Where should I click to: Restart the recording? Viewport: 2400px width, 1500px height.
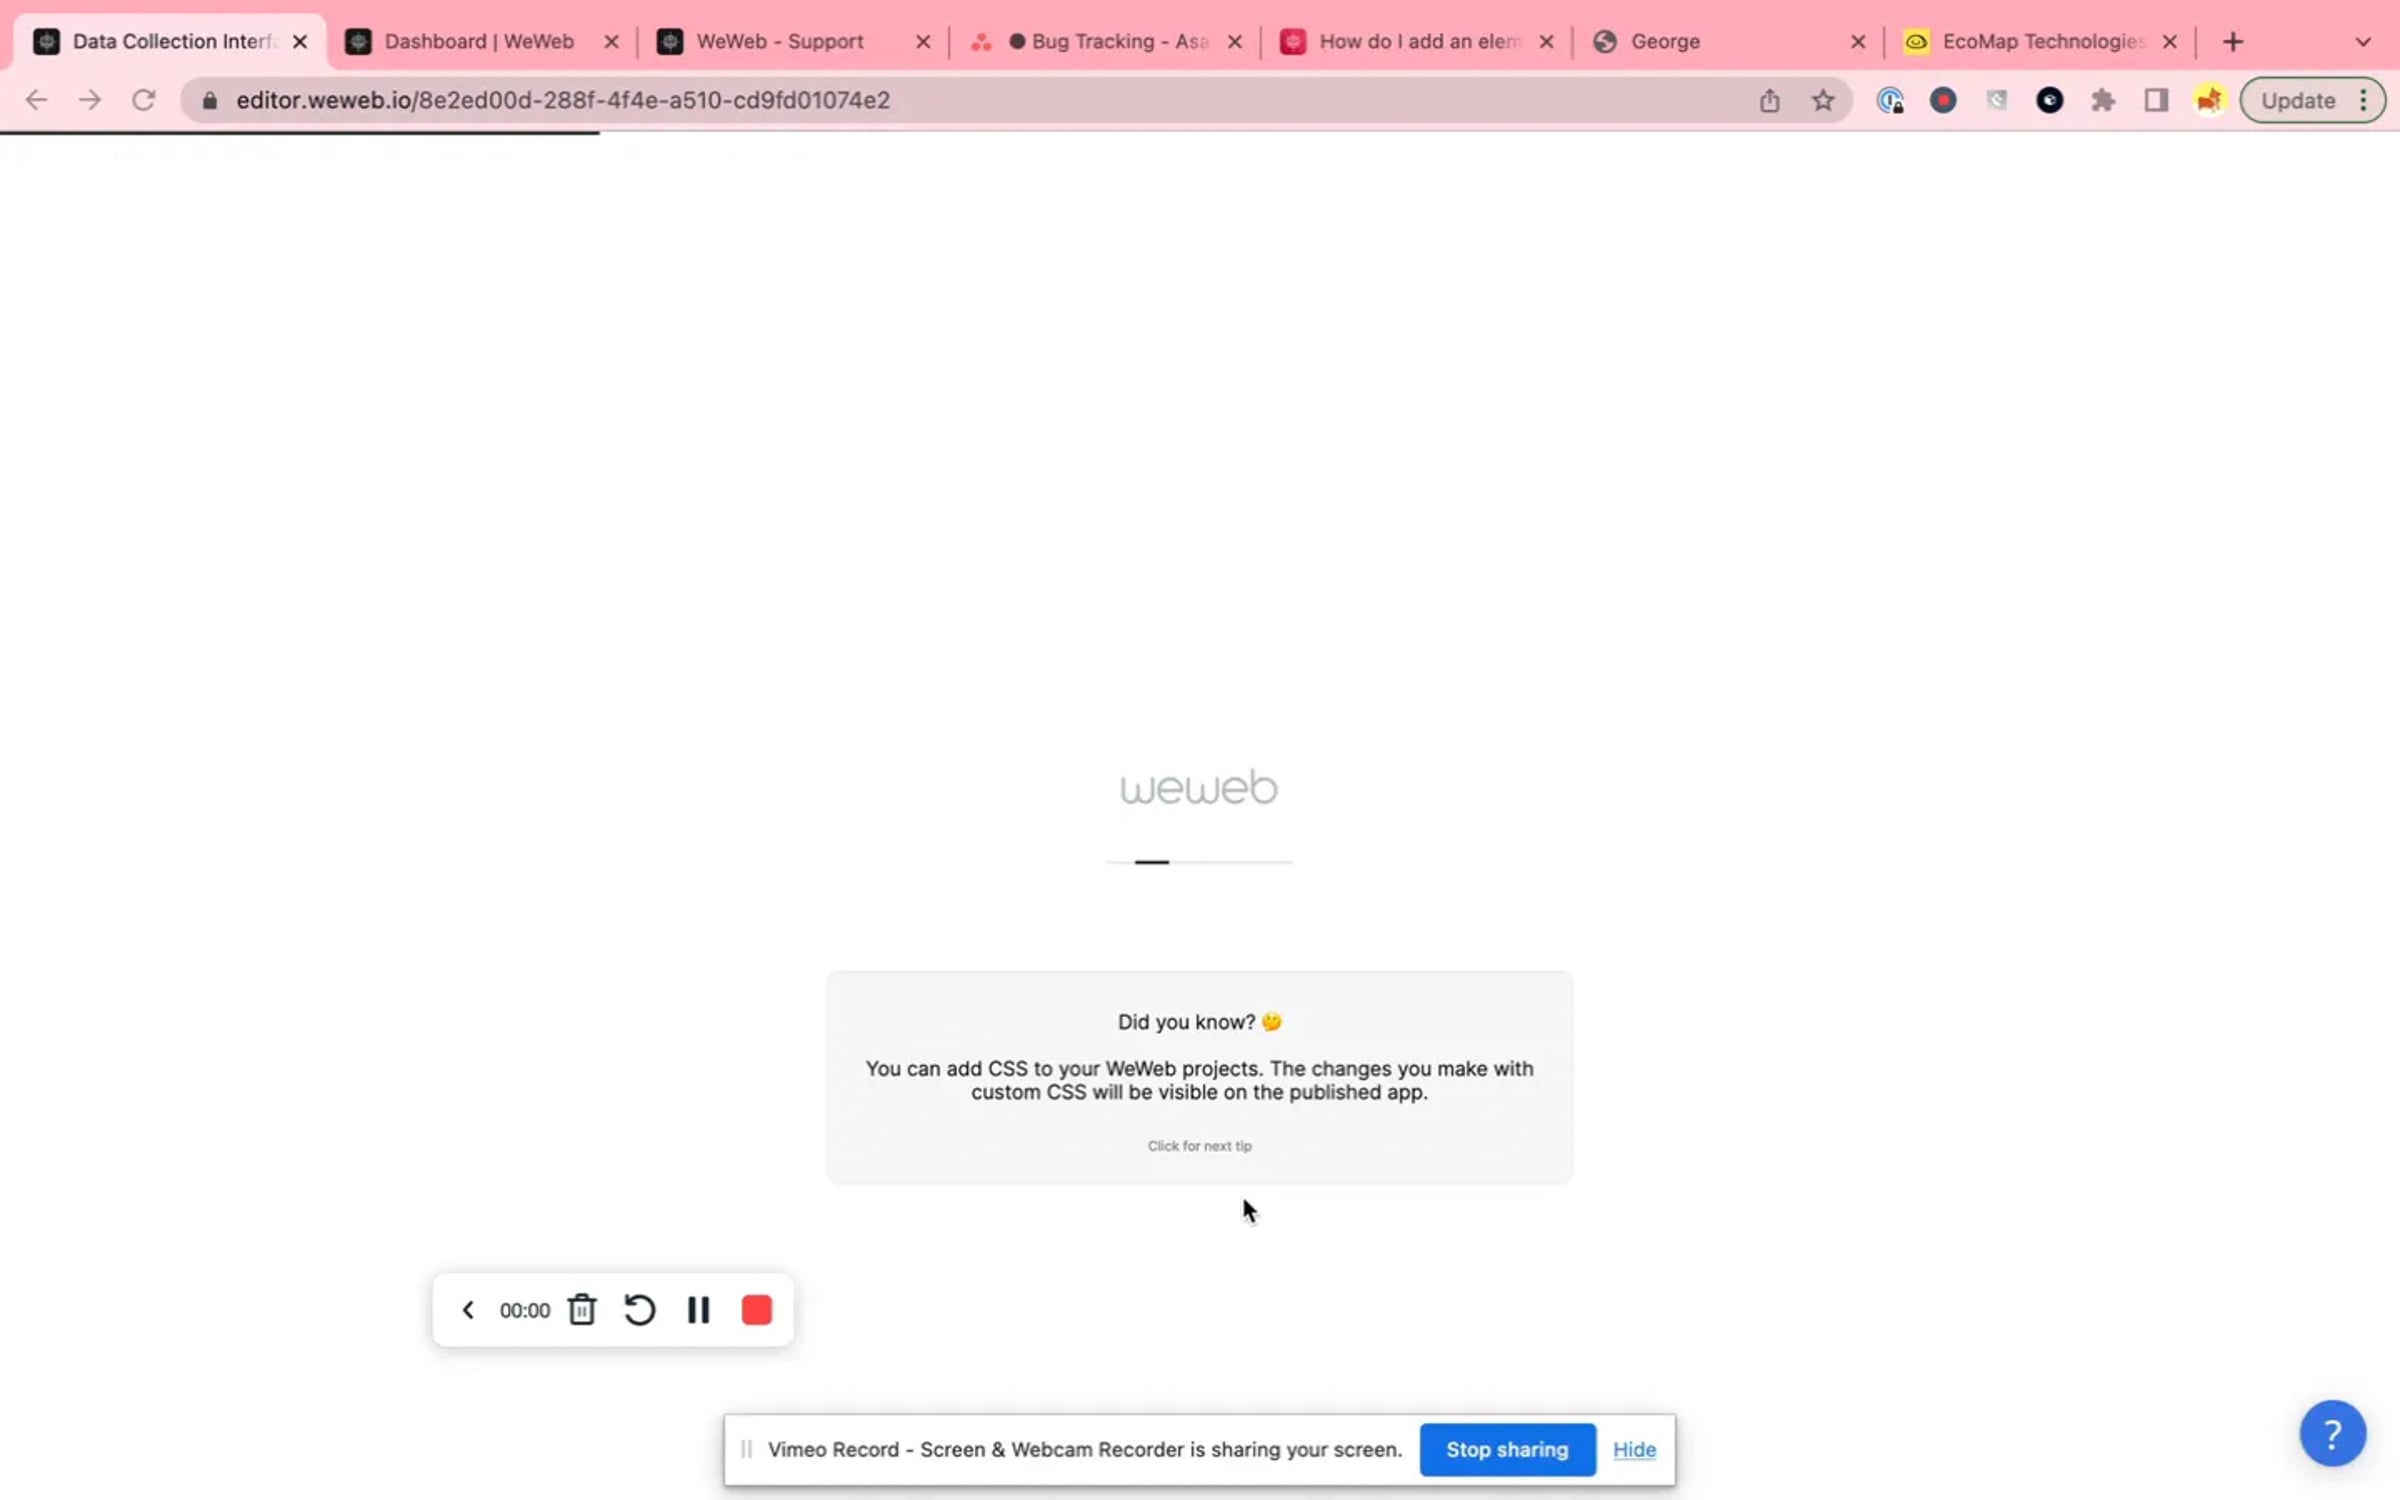(x=639, y=1310)
